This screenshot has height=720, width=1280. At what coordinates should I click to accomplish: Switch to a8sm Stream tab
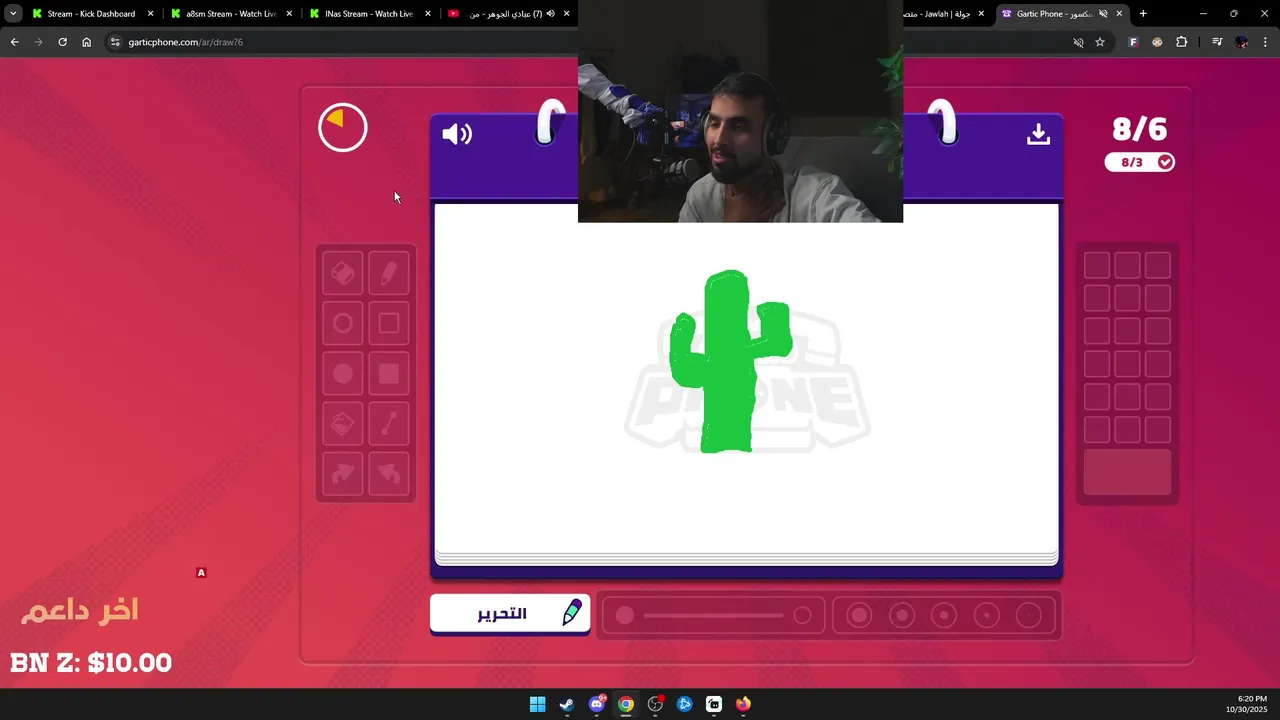[x=230, y=14]
